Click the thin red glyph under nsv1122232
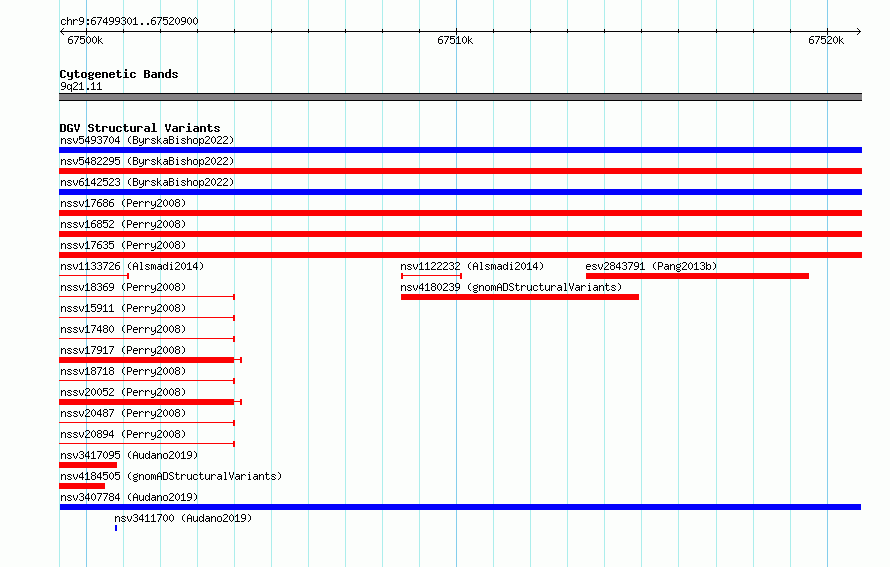The height and width of the screenshot is (567, 890). pos(431,276)
